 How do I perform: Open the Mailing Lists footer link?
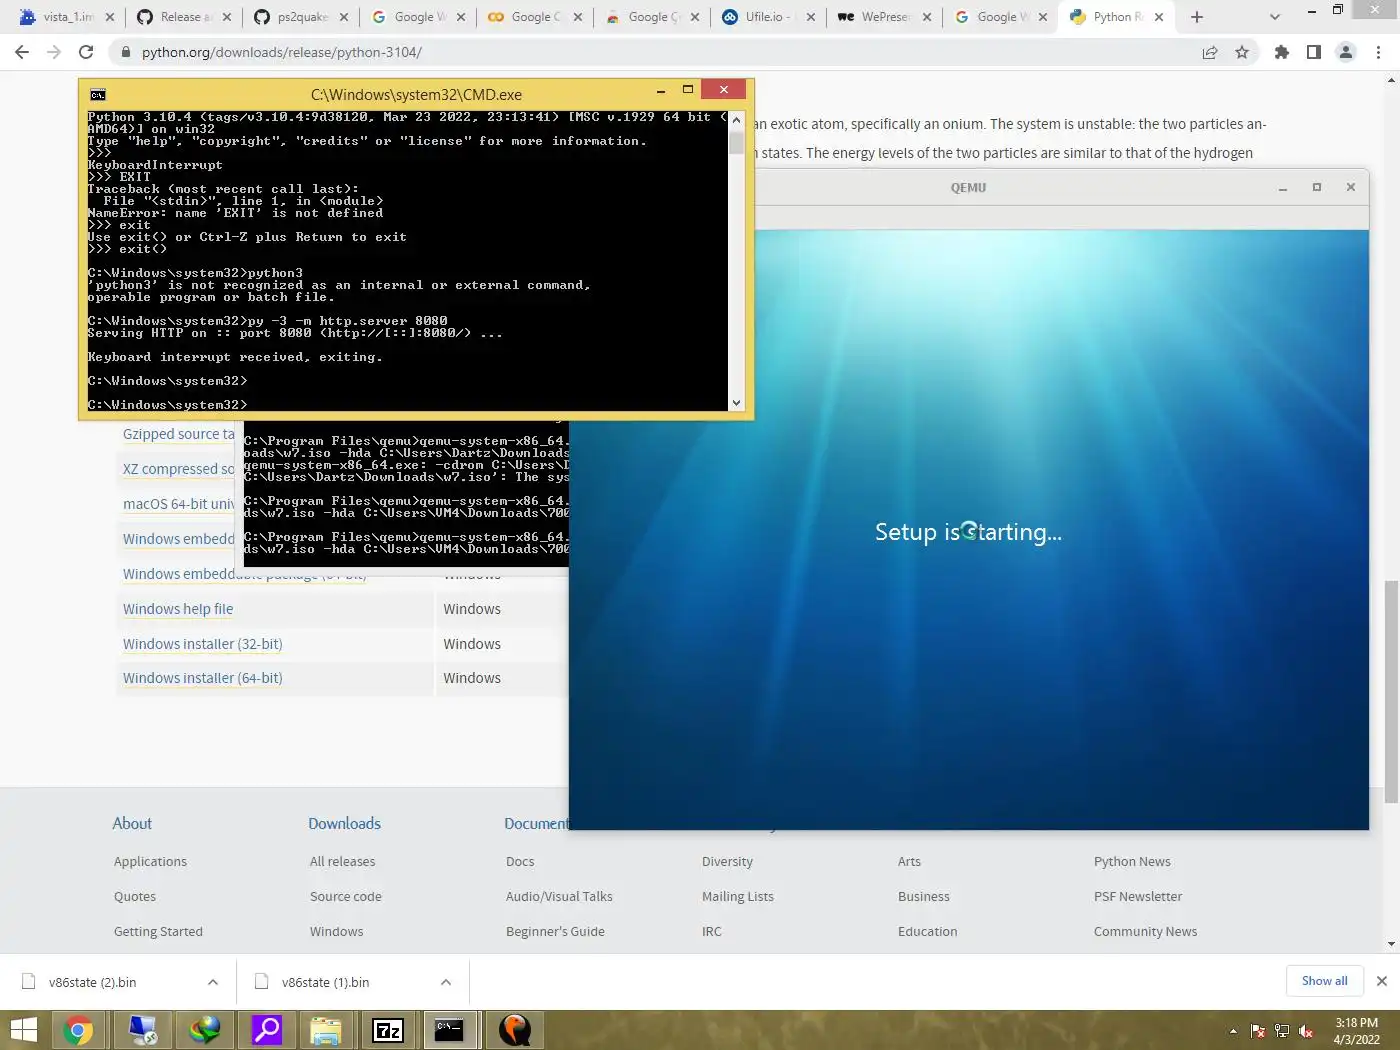click(738, 896)
